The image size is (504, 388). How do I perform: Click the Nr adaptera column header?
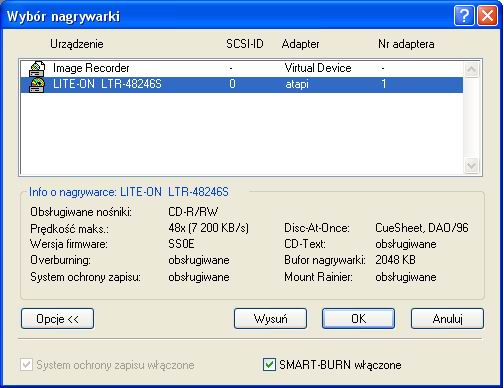coord(406,44)
